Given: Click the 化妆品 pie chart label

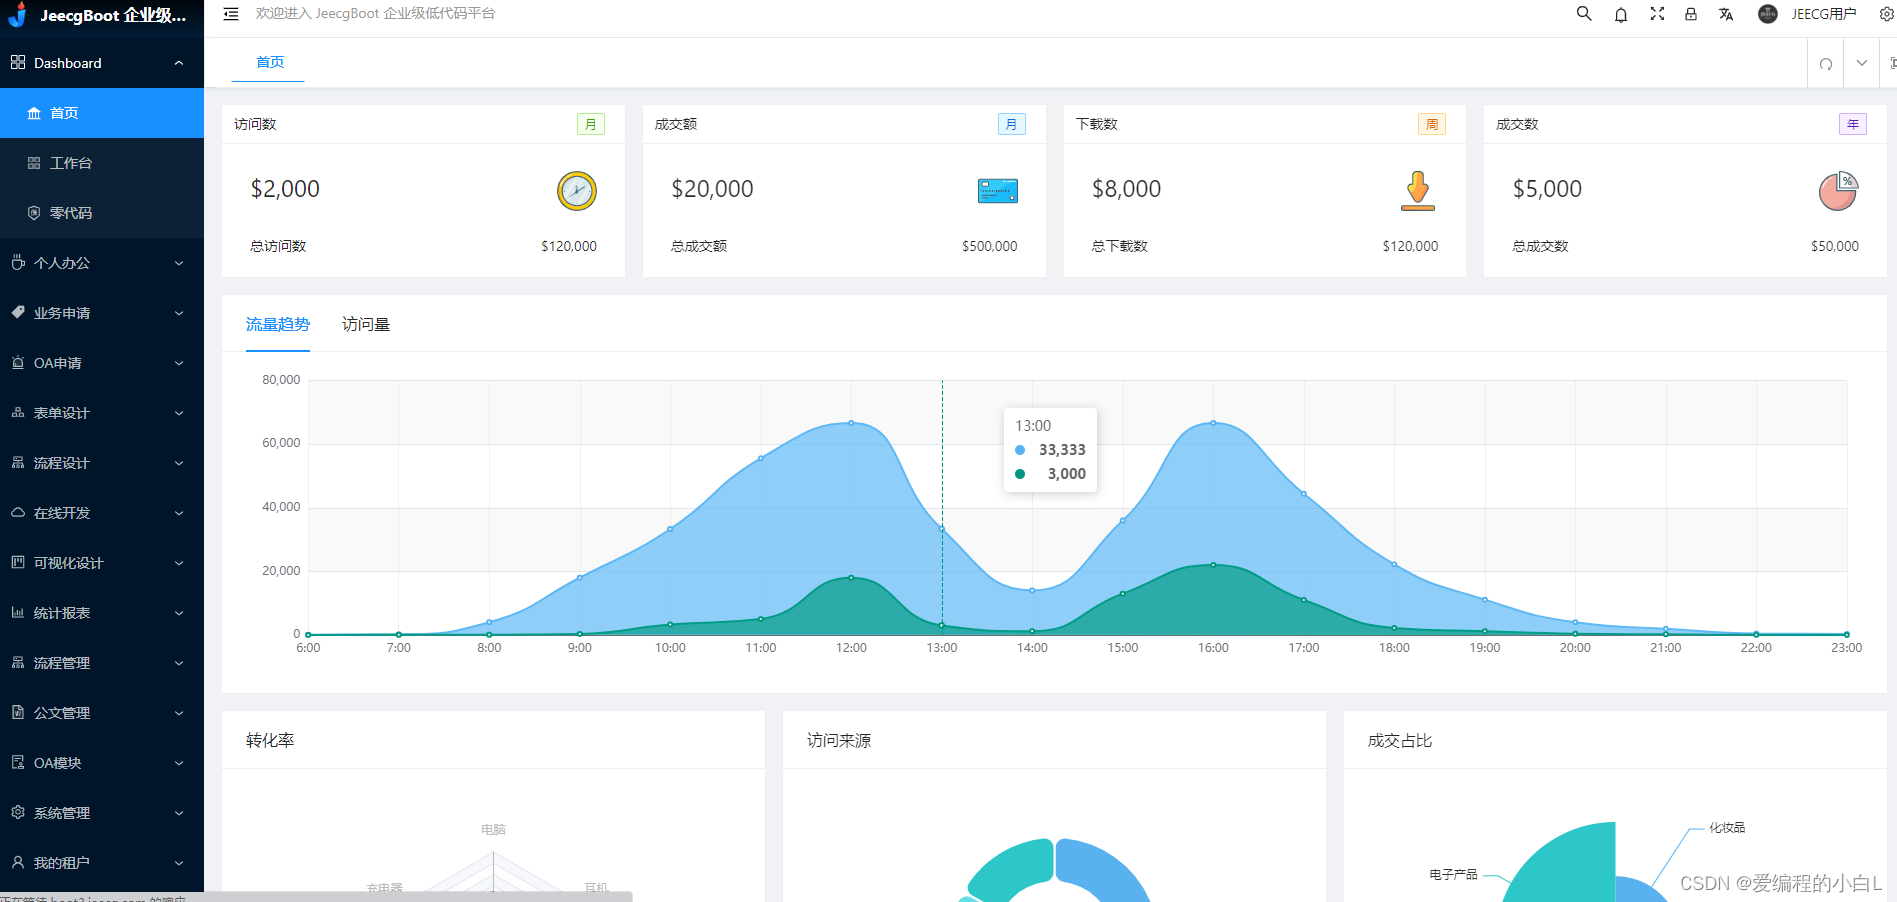Looking at the screenshot, I should click(x=1727, y=828).
